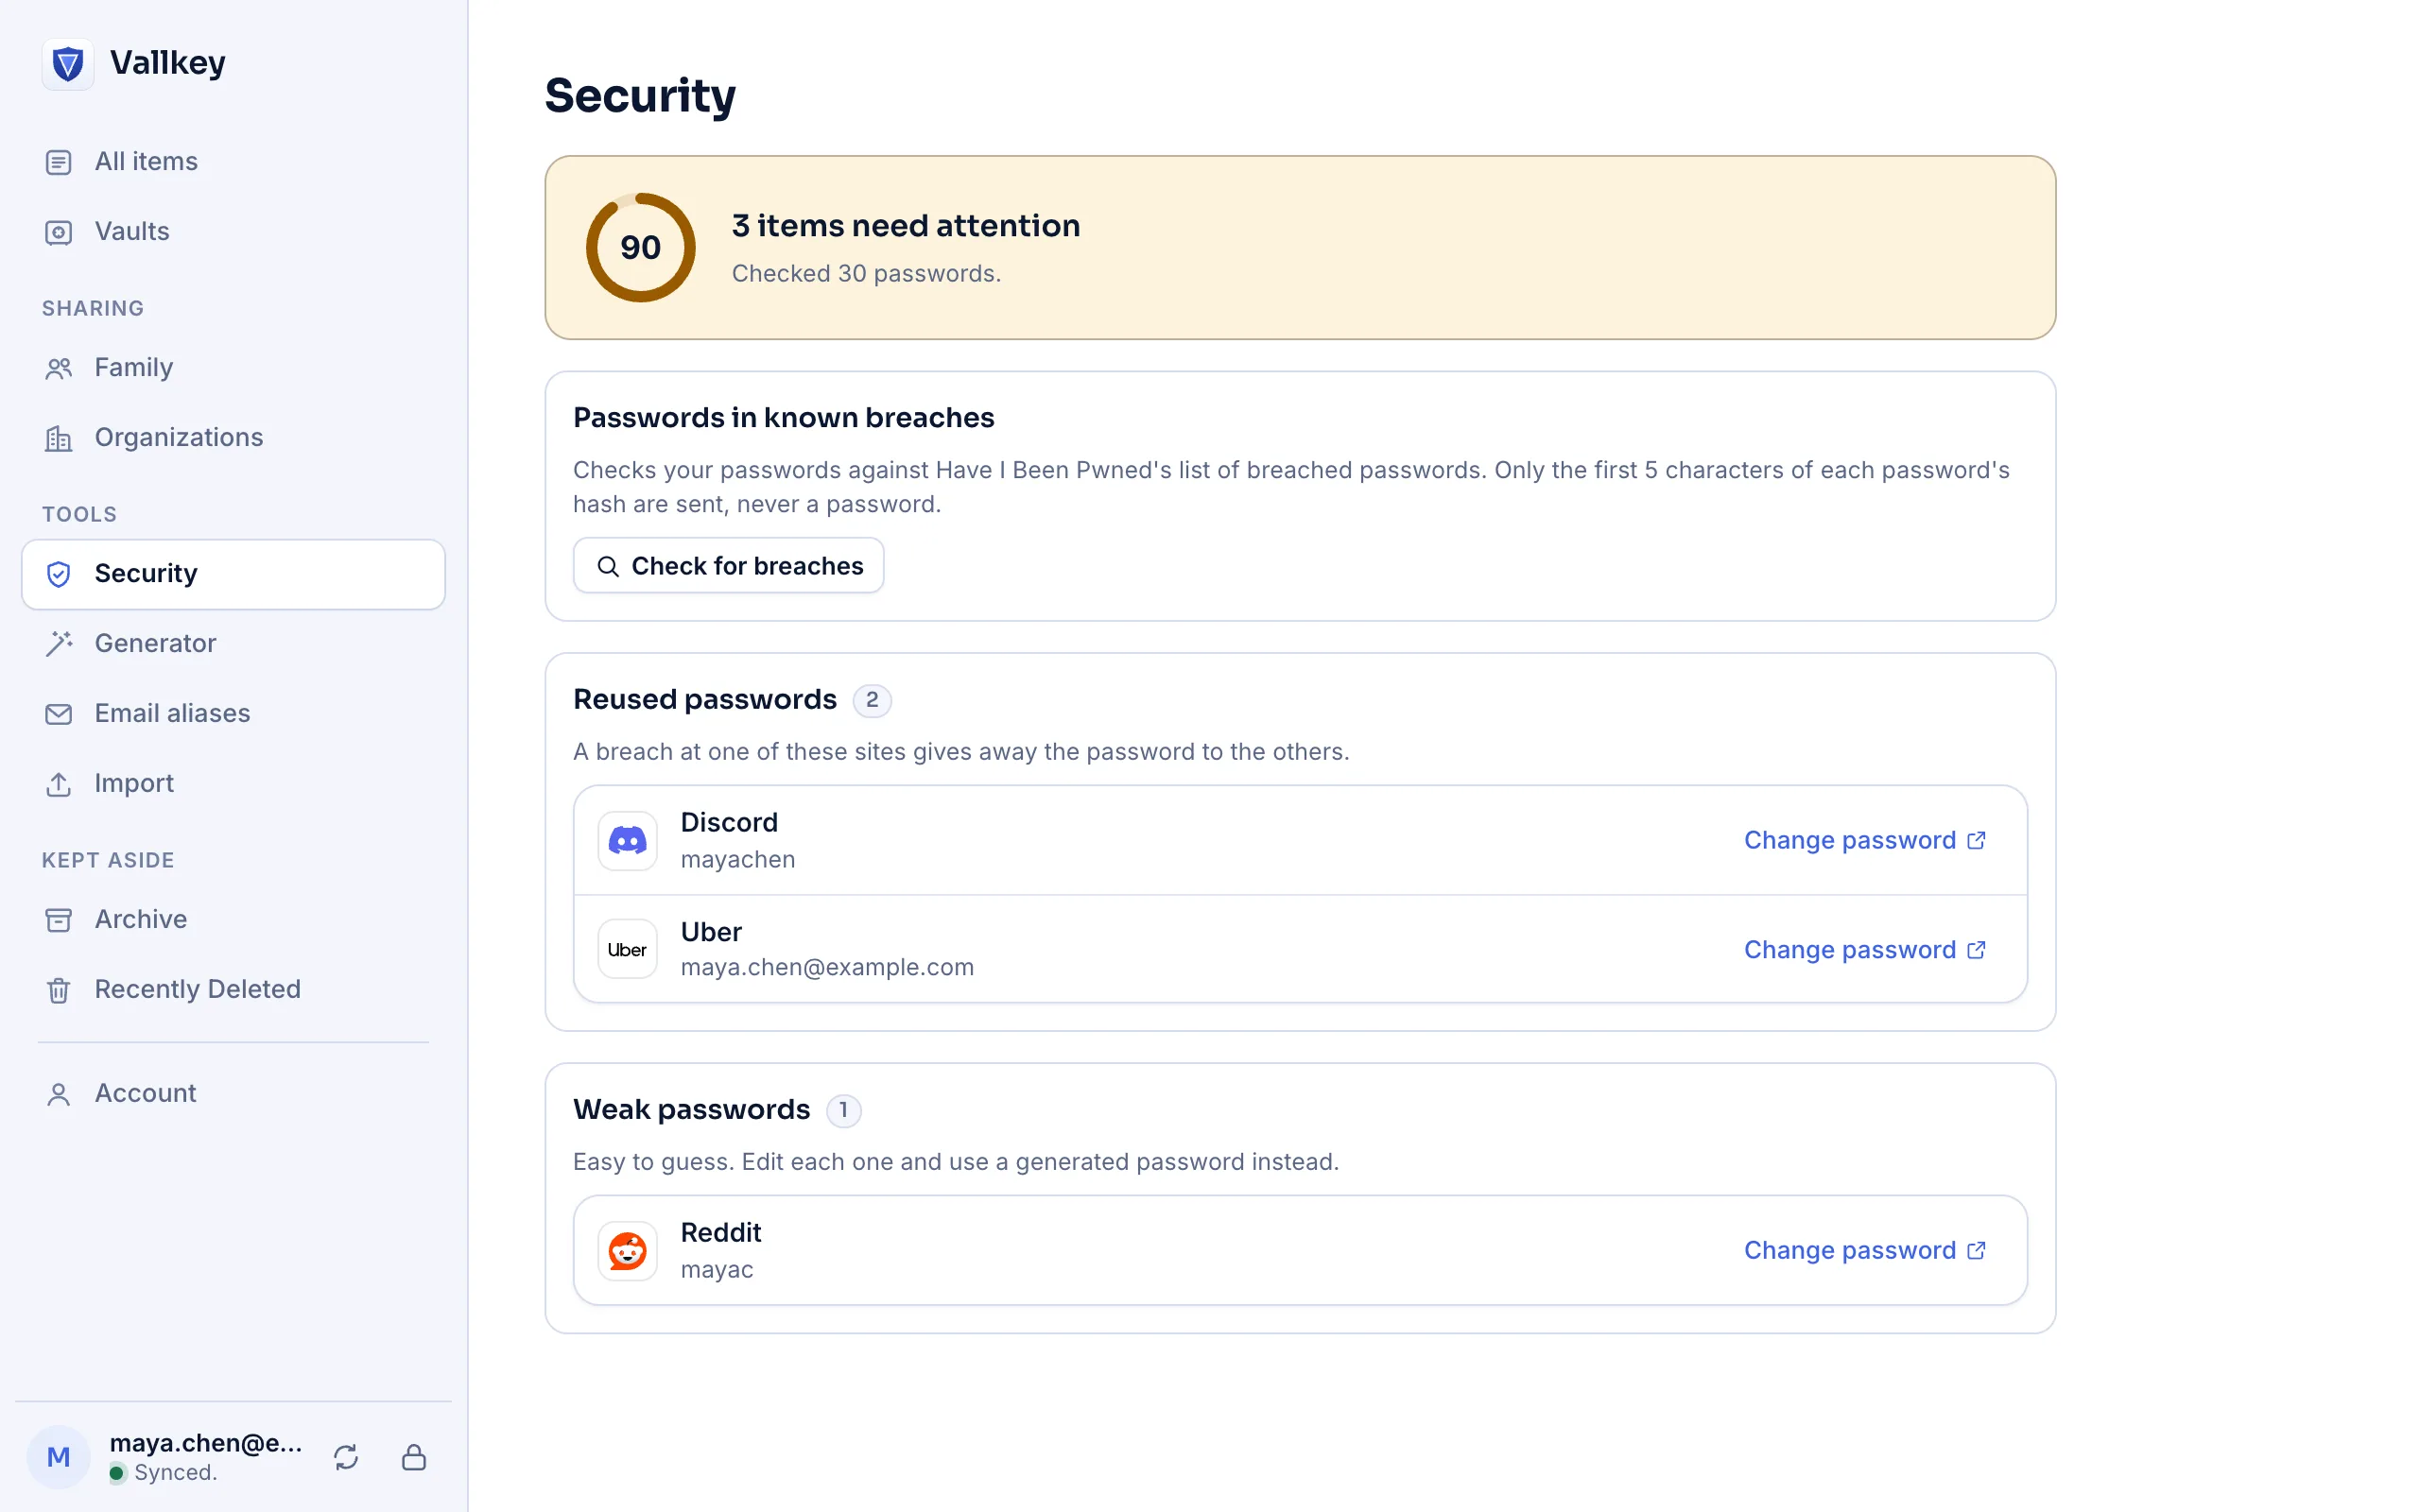Viewport: 2420px width, 1512px height.
Task: Change password for Reddit
Action: click(x=1865, y=1250)
